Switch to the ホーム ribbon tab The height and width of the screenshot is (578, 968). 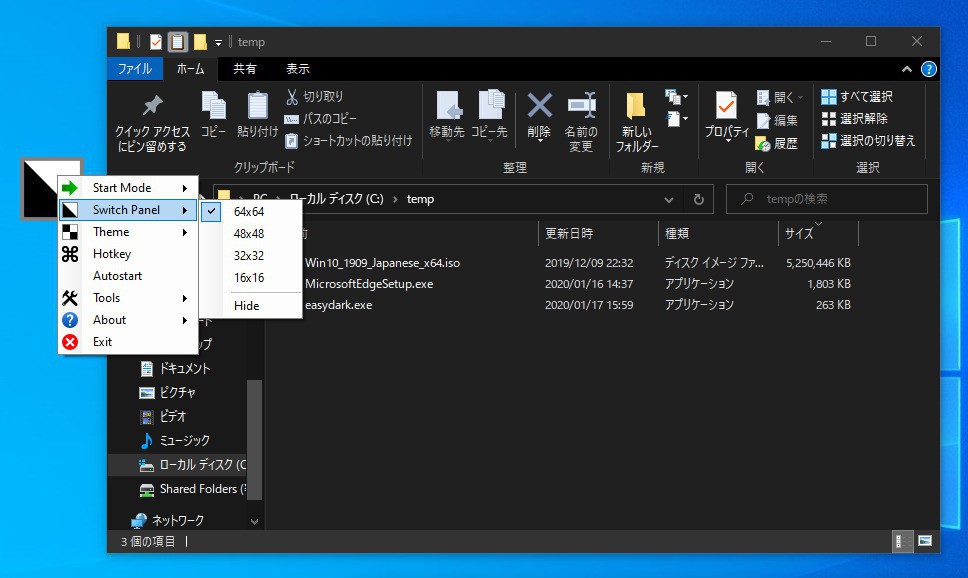click(190, 69)
